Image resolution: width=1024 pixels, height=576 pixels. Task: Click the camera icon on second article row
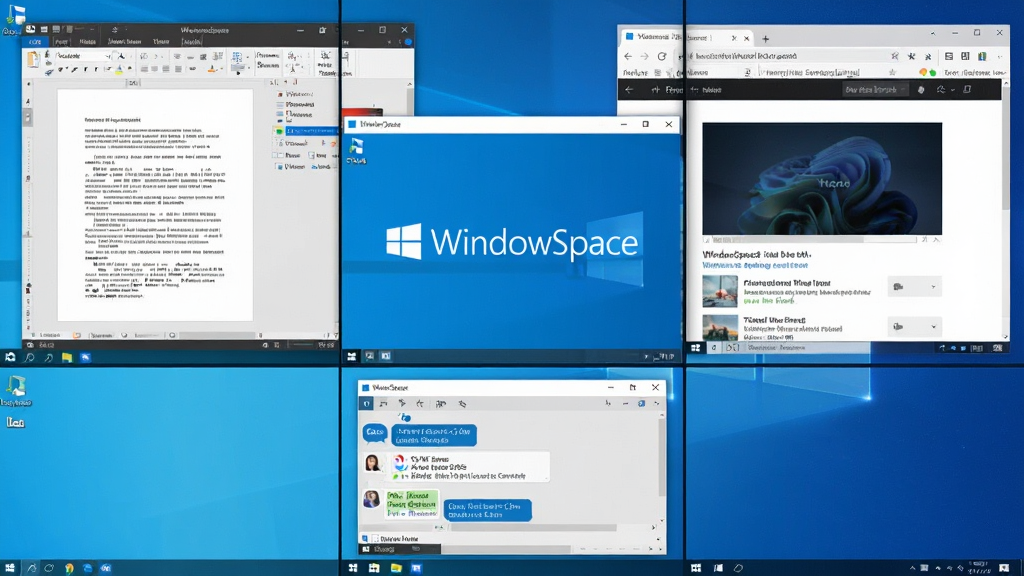[899, 327]
